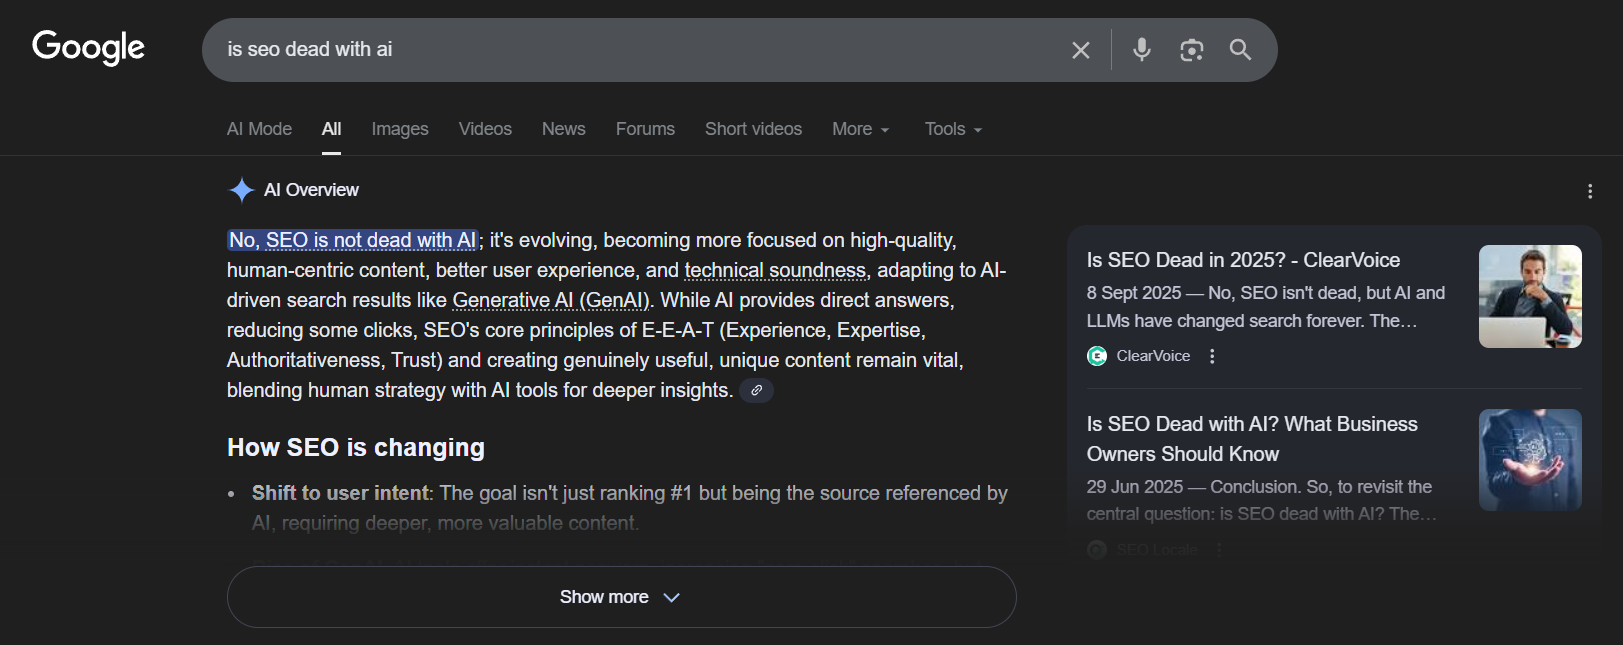Screen dimensions: 1623x645
Task: Open three-dot menu next to ClearVoice
Action: click(x=1212, y=356)
